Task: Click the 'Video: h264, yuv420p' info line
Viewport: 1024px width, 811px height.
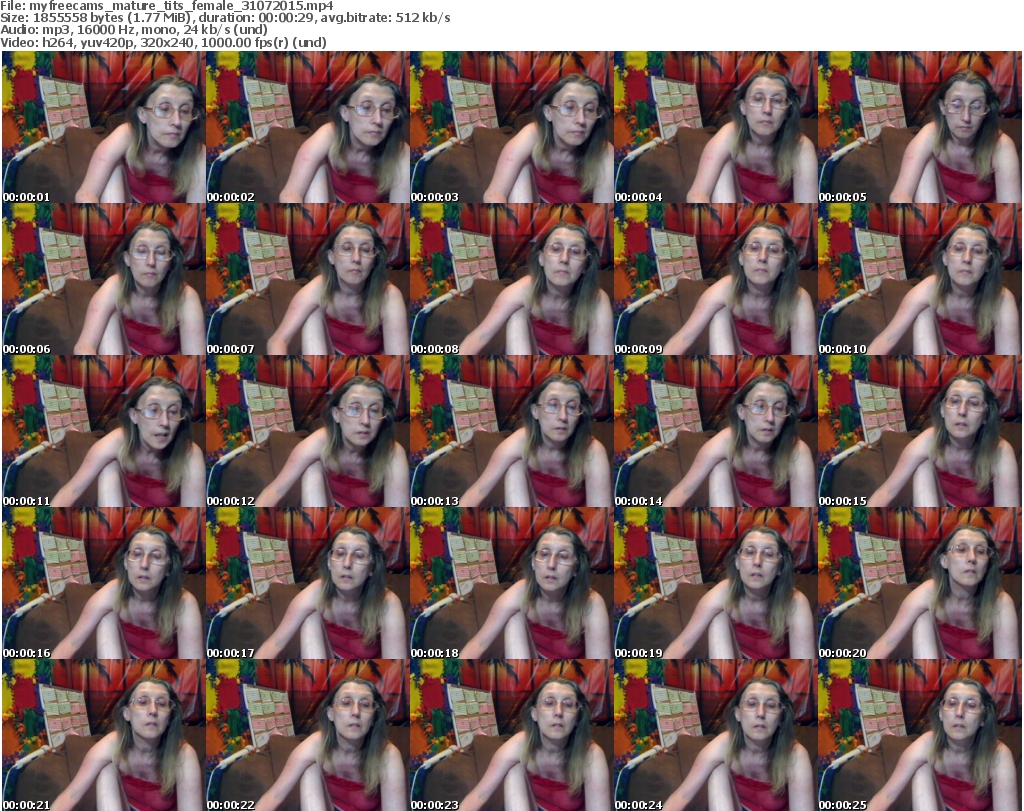Action: click(163, 42)
